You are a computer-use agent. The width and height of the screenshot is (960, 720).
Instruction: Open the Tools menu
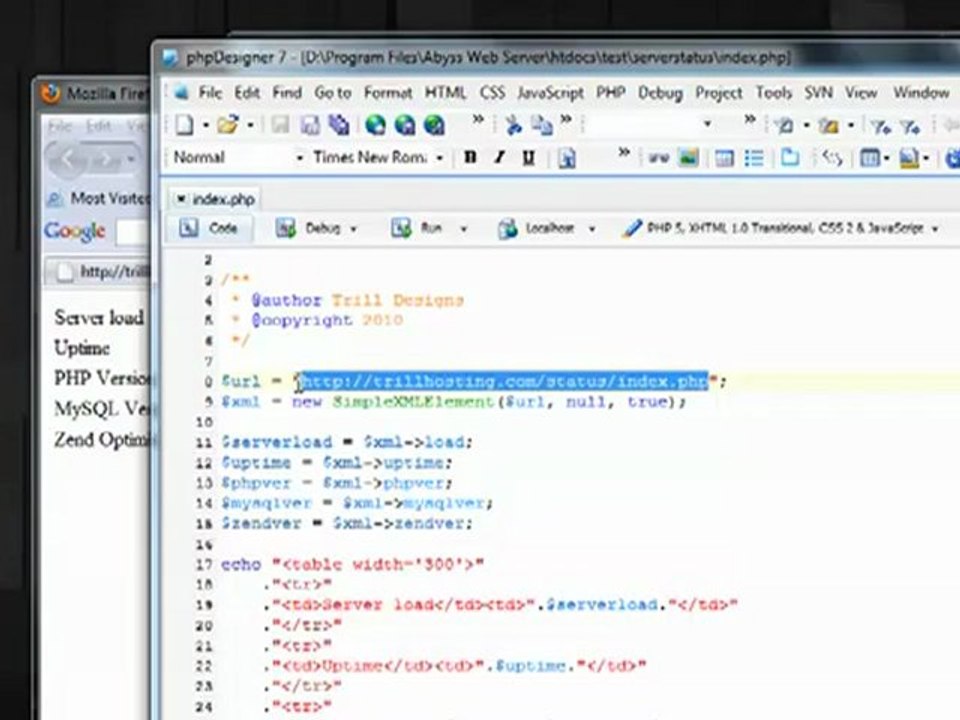point(774,93)
